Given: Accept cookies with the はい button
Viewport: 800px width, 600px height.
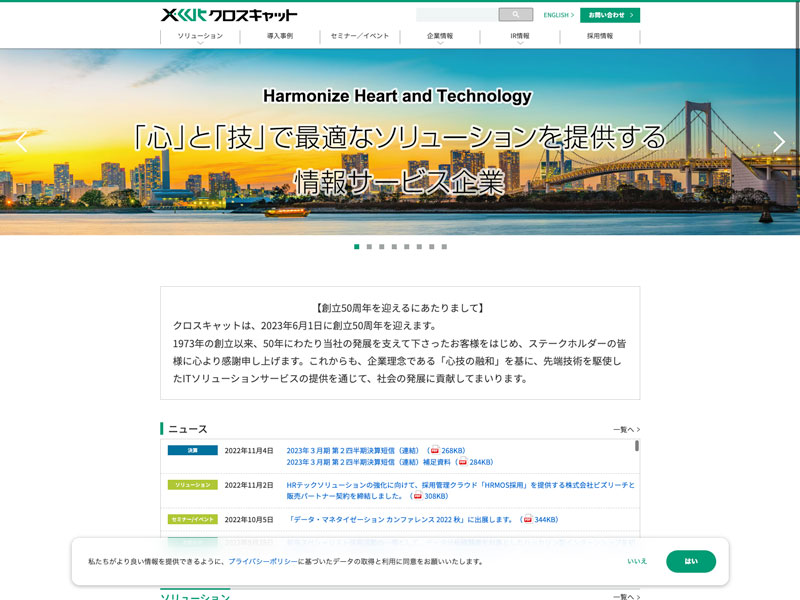Looking at the screenshot, I should (x=691, y=561).
